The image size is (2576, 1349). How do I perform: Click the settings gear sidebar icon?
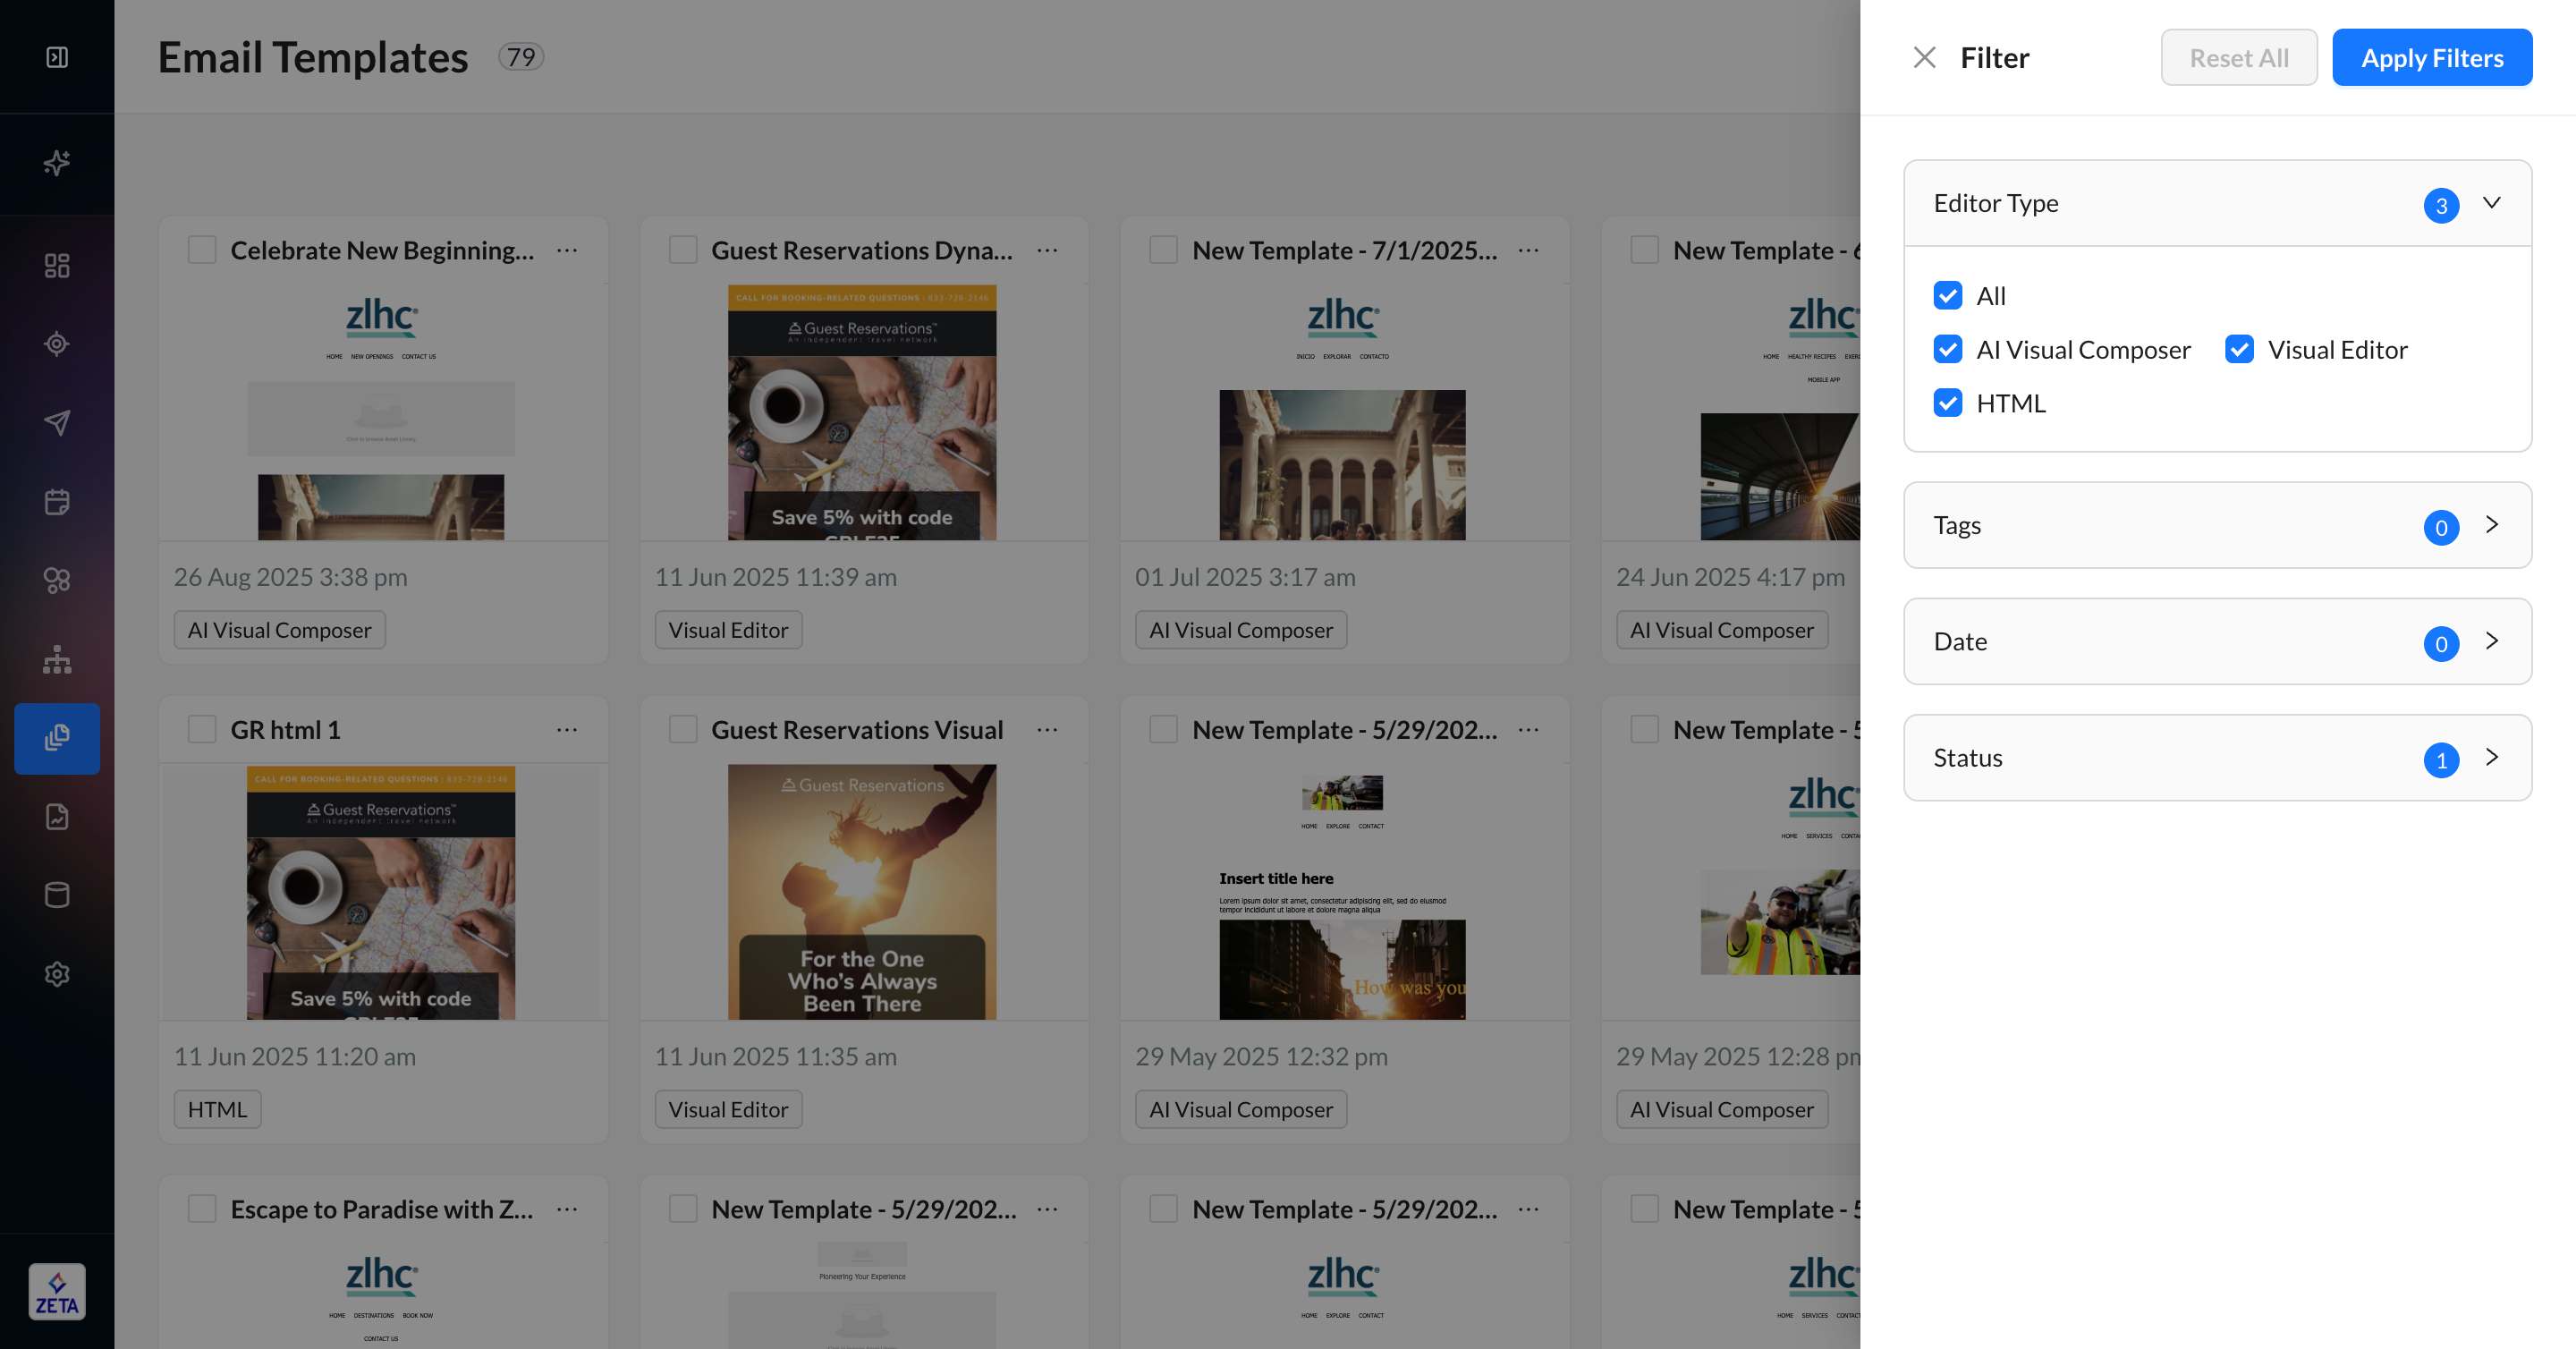57,973
